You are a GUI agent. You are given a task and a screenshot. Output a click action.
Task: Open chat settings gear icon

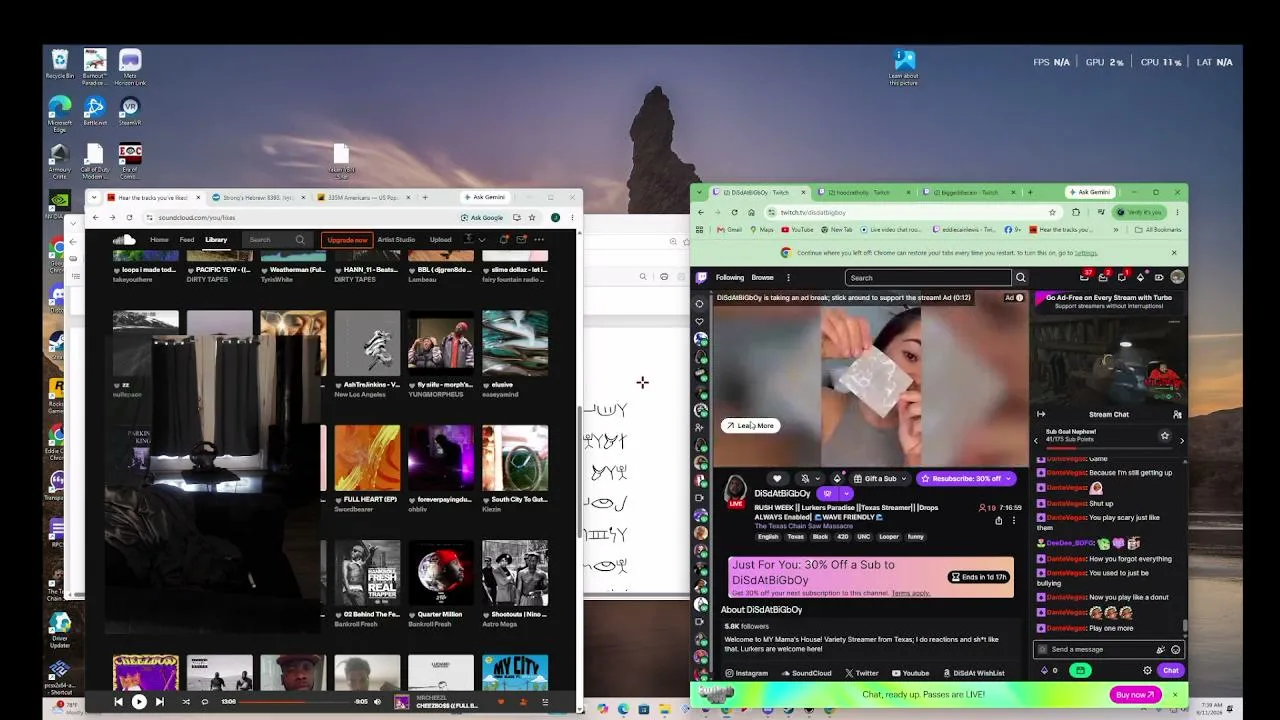pos(1147,671)
